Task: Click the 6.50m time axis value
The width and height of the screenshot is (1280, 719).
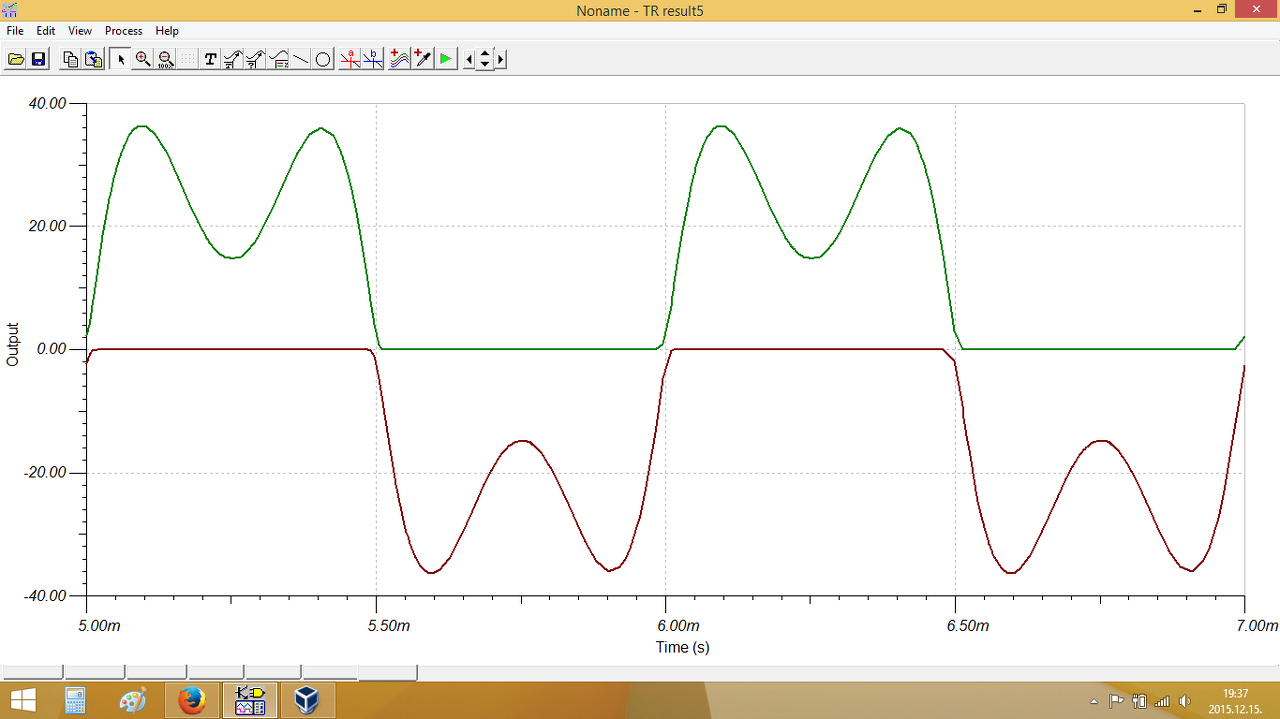Action: point(968,626)
